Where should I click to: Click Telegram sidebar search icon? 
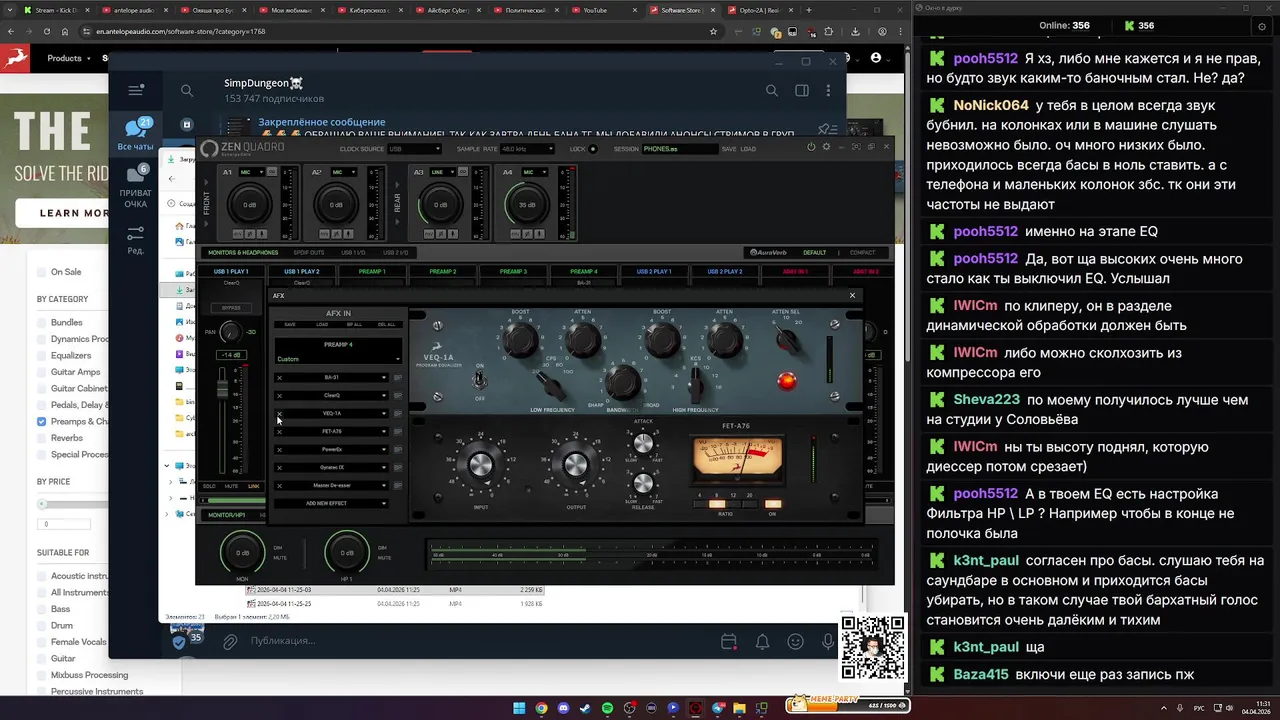pos(187,91)
